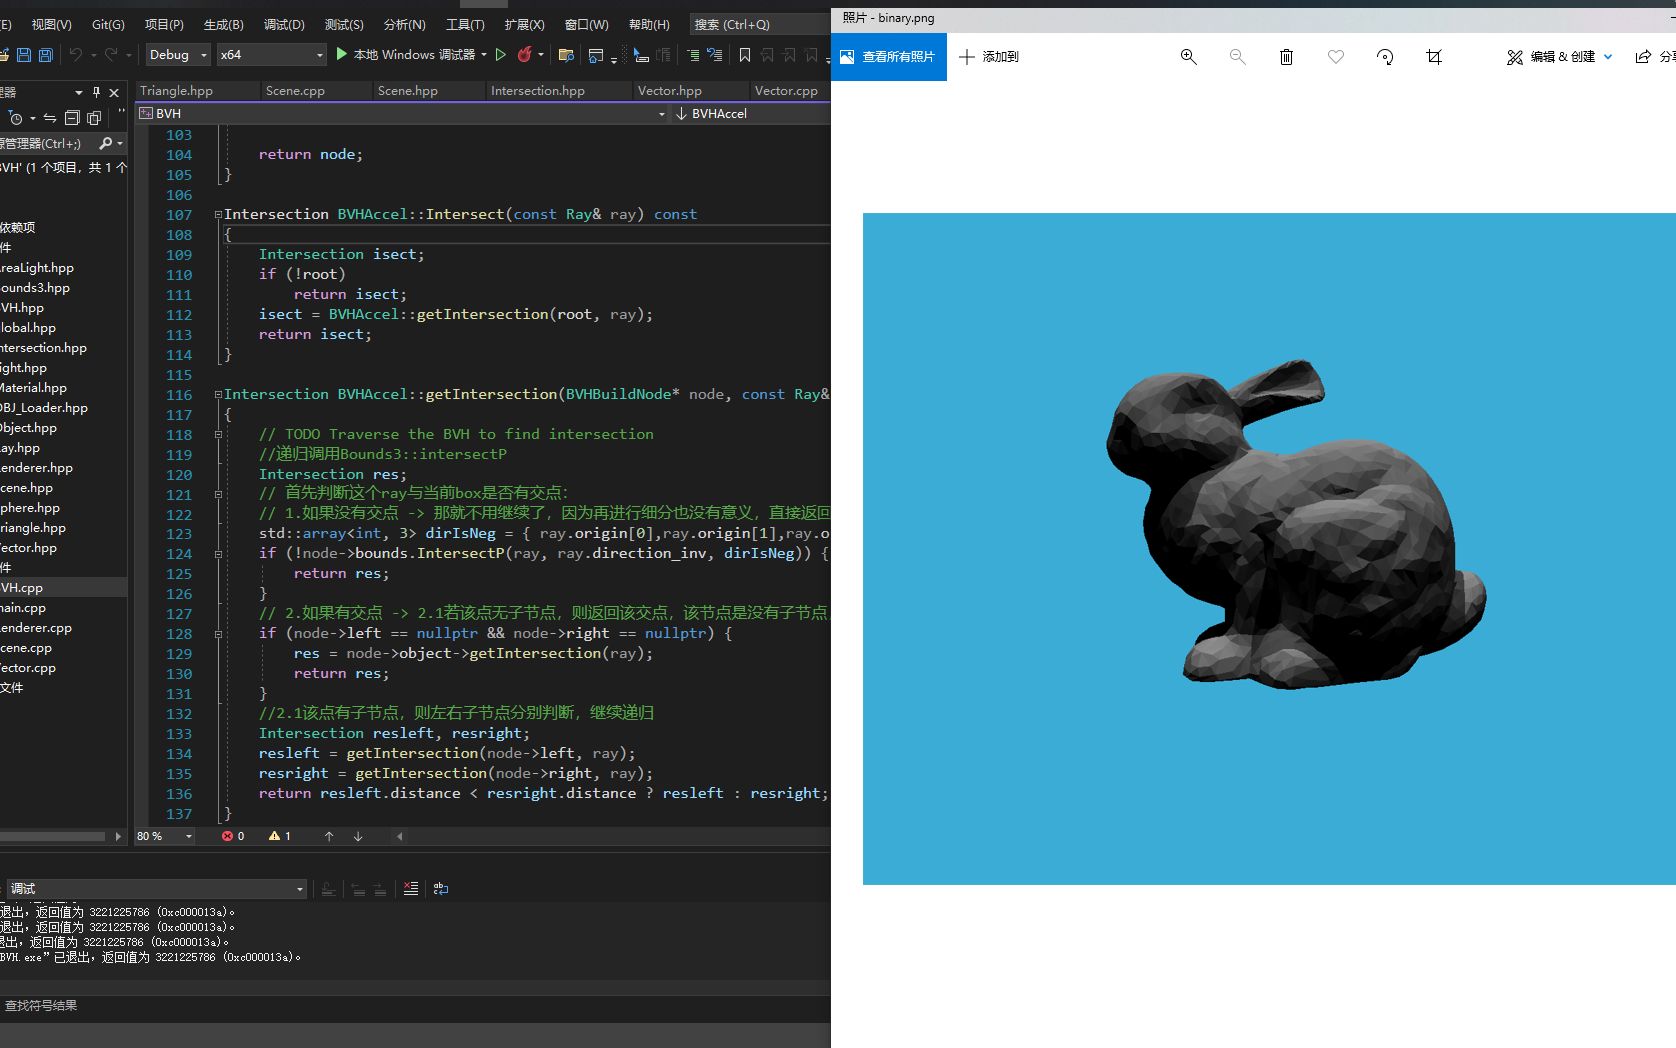Click the 搜索 (Ctrl+Q) search box
Viewport: 1676px width, 1048px height.
(x=758, y=24)
